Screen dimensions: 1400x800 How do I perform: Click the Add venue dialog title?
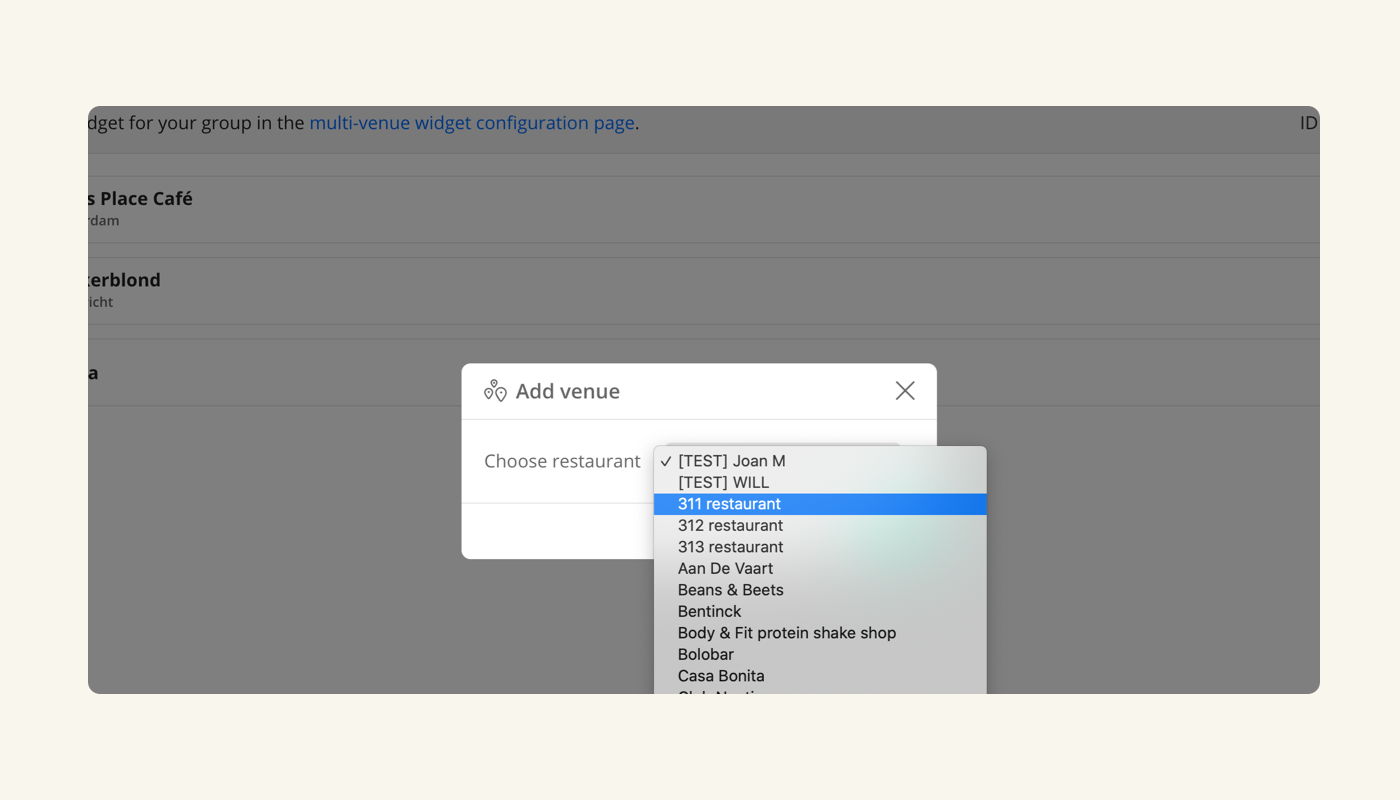click(x=567, y=391)
